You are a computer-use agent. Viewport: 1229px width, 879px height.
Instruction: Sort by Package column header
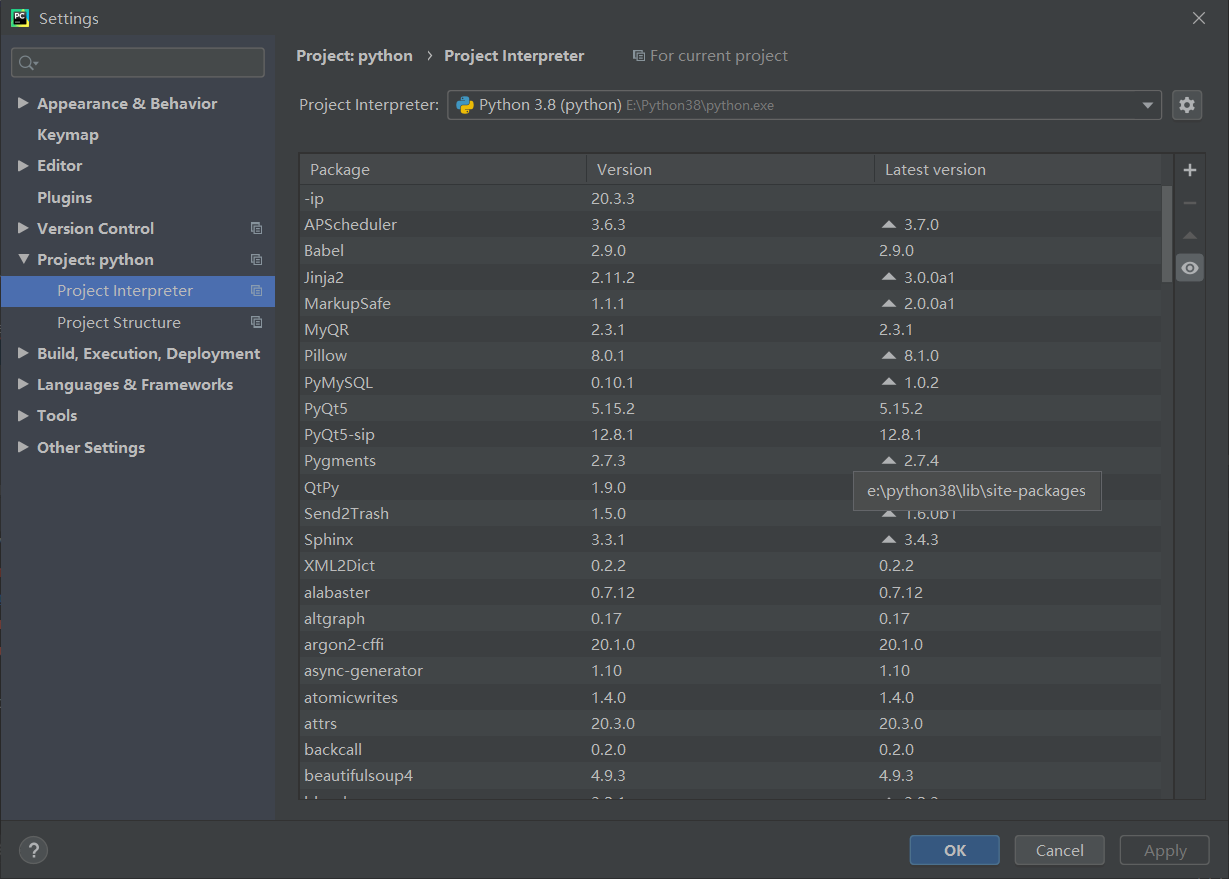[x=443, y=169]
